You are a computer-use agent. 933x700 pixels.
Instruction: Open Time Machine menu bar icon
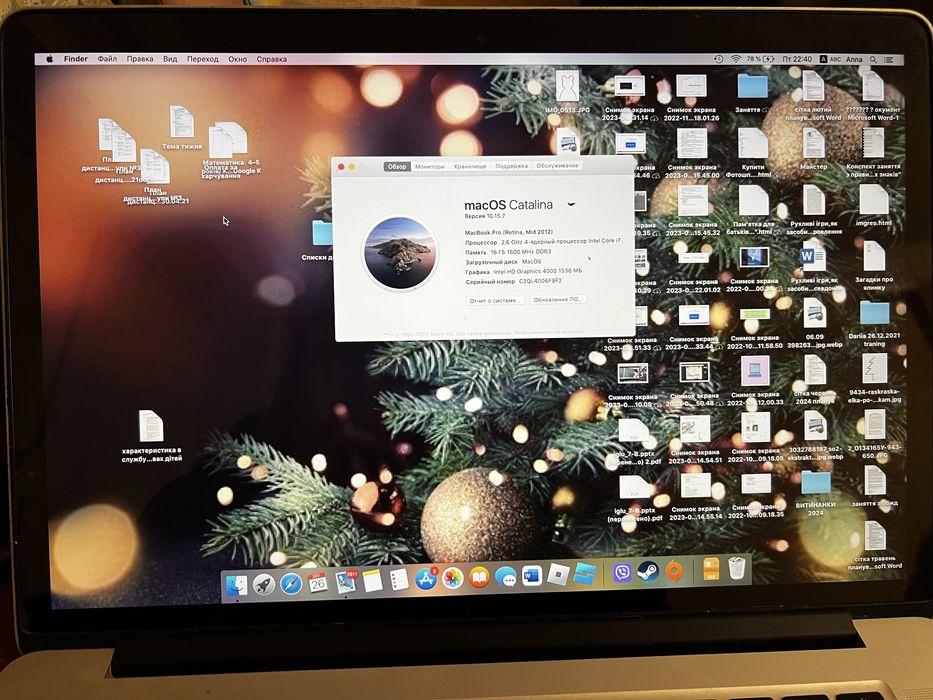click(719, 59)
